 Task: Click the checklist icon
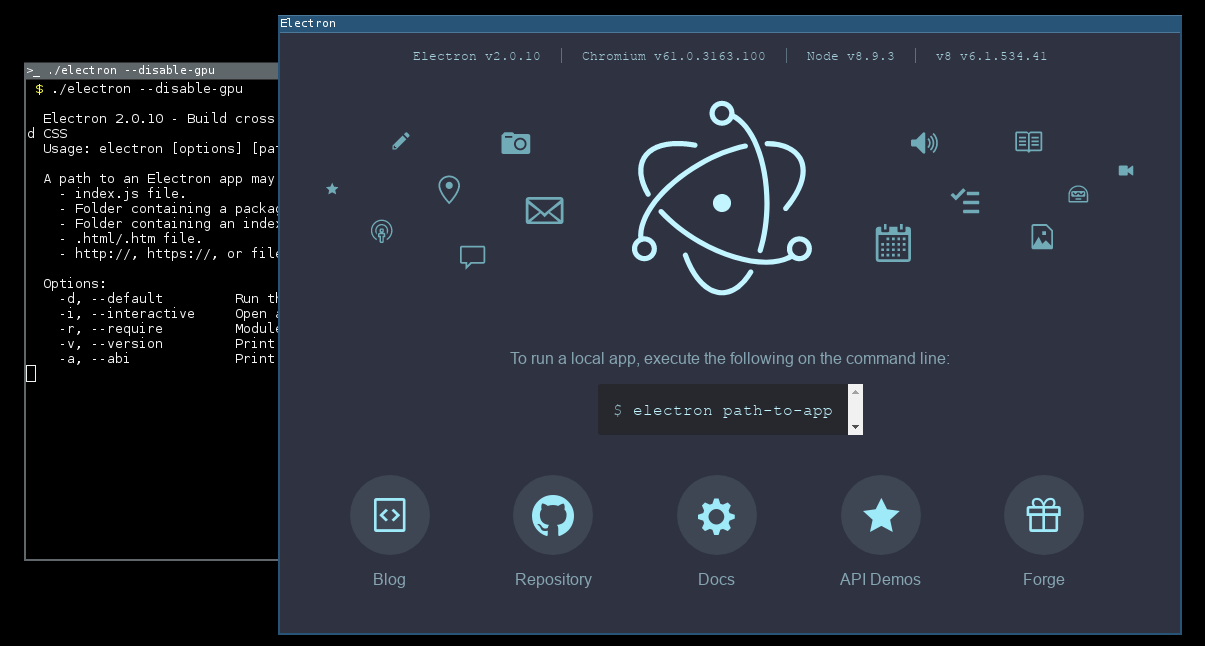965,202
